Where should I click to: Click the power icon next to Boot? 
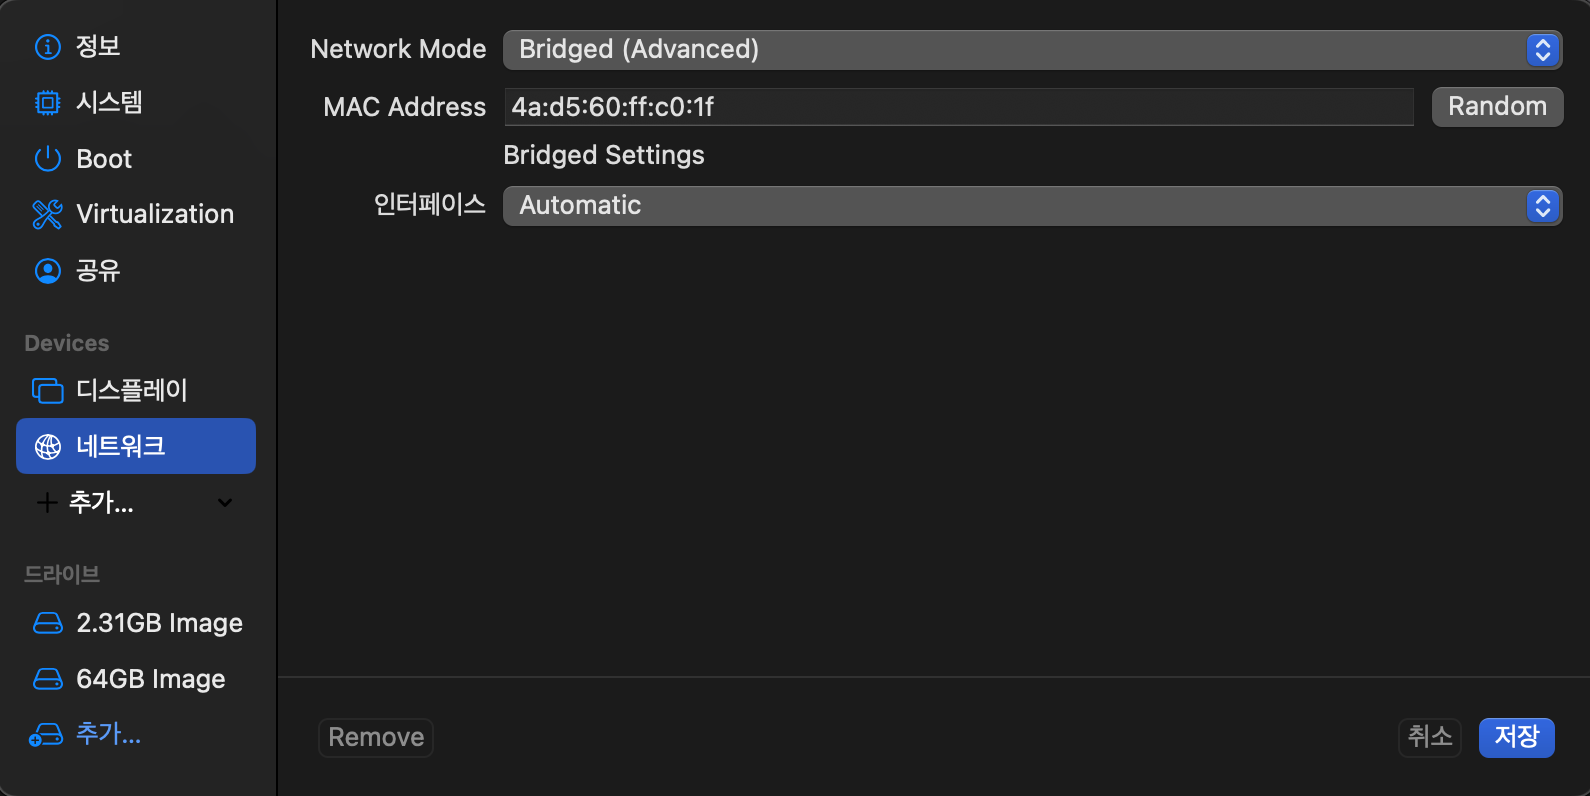pos(48,159)
